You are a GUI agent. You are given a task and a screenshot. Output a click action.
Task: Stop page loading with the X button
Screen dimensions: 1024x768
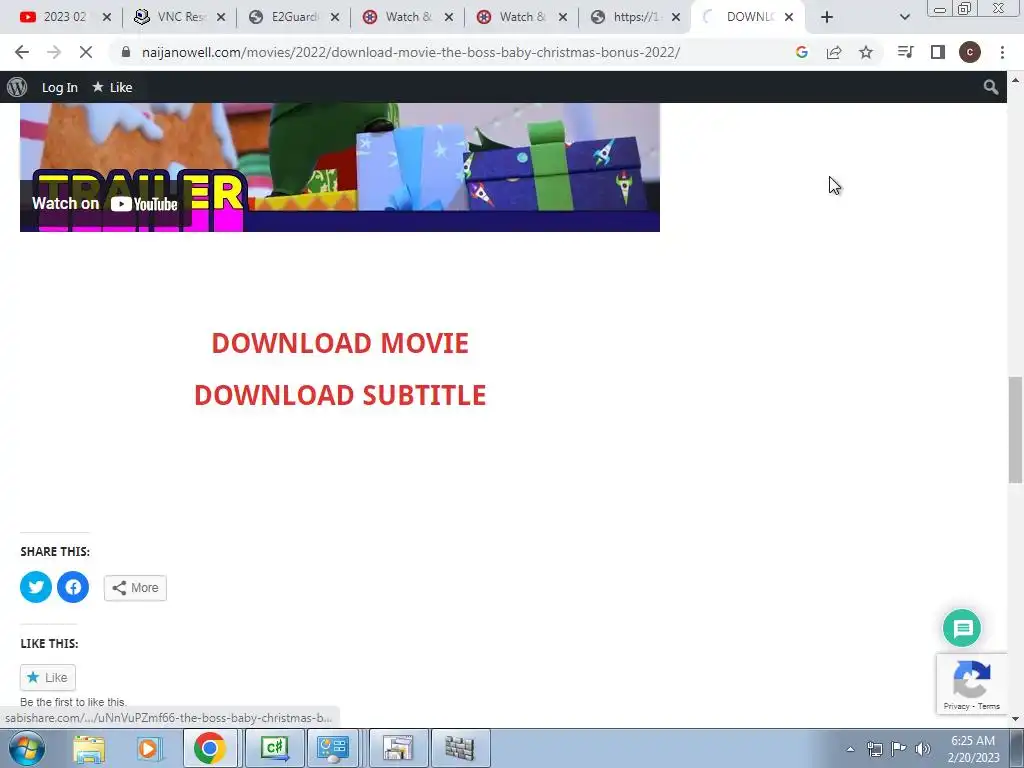[86, 52]
